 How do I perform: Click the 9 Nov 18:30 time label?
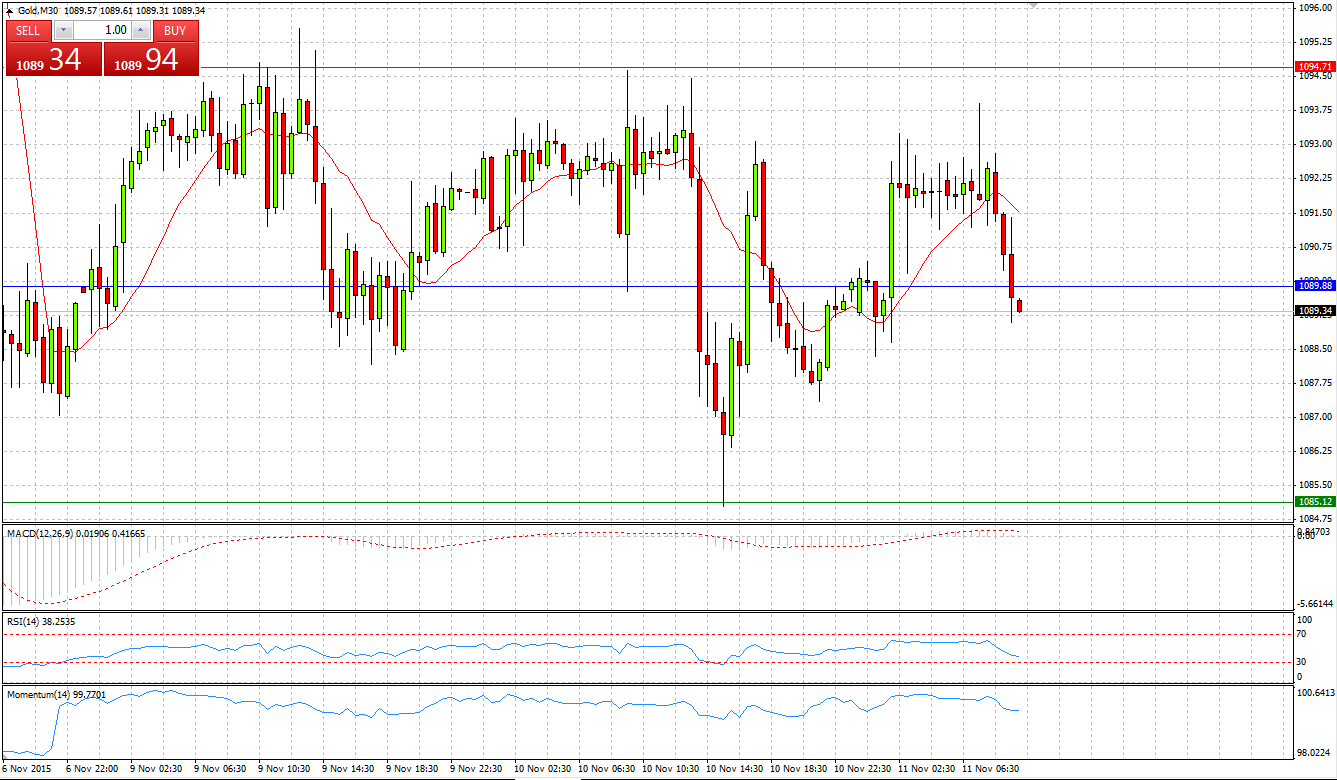(x=412, y=769)
